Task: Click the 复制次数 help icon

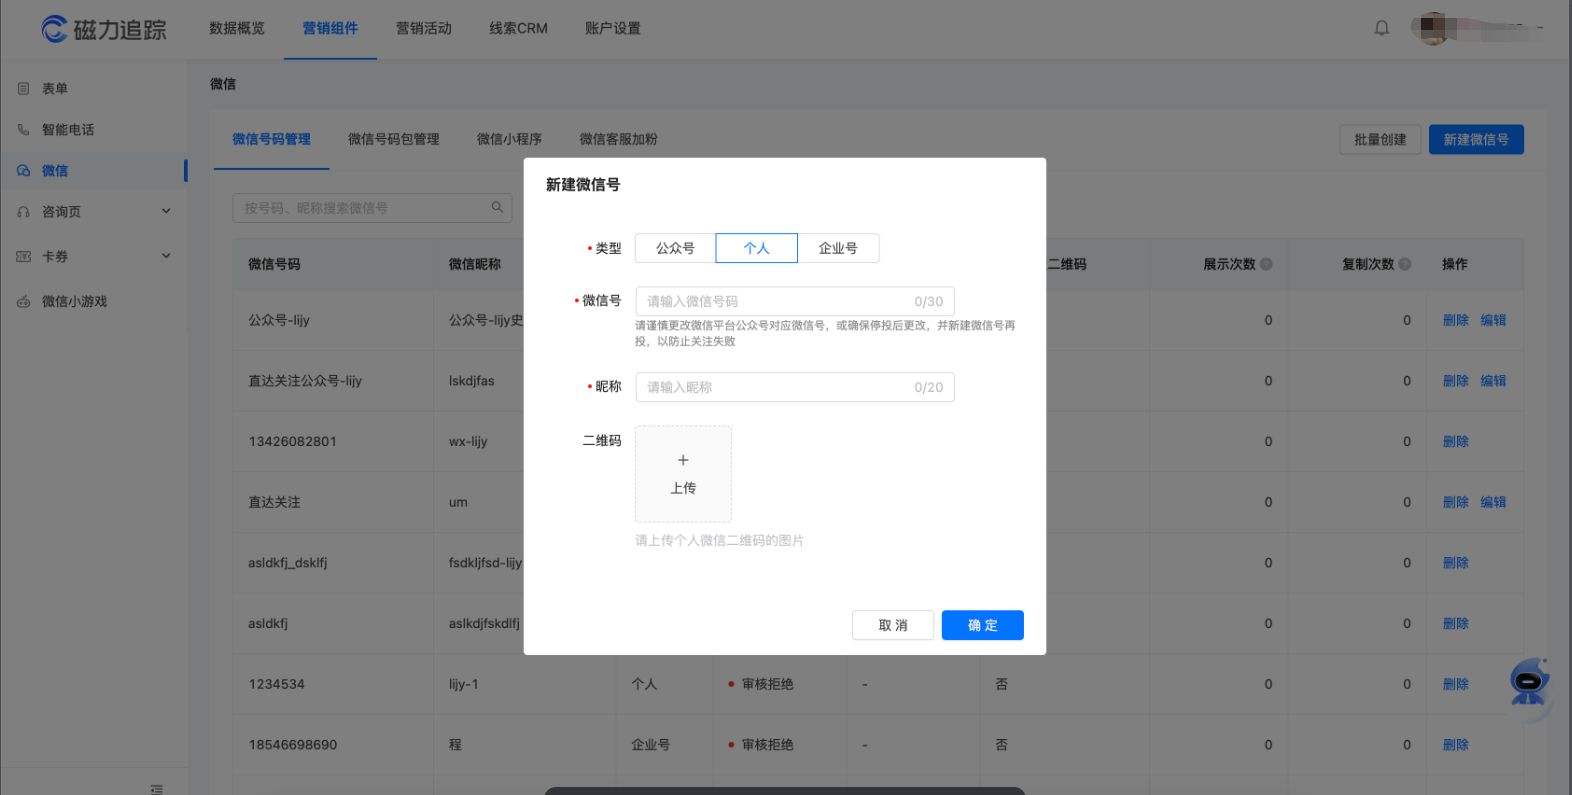Action: (1404, 264)
